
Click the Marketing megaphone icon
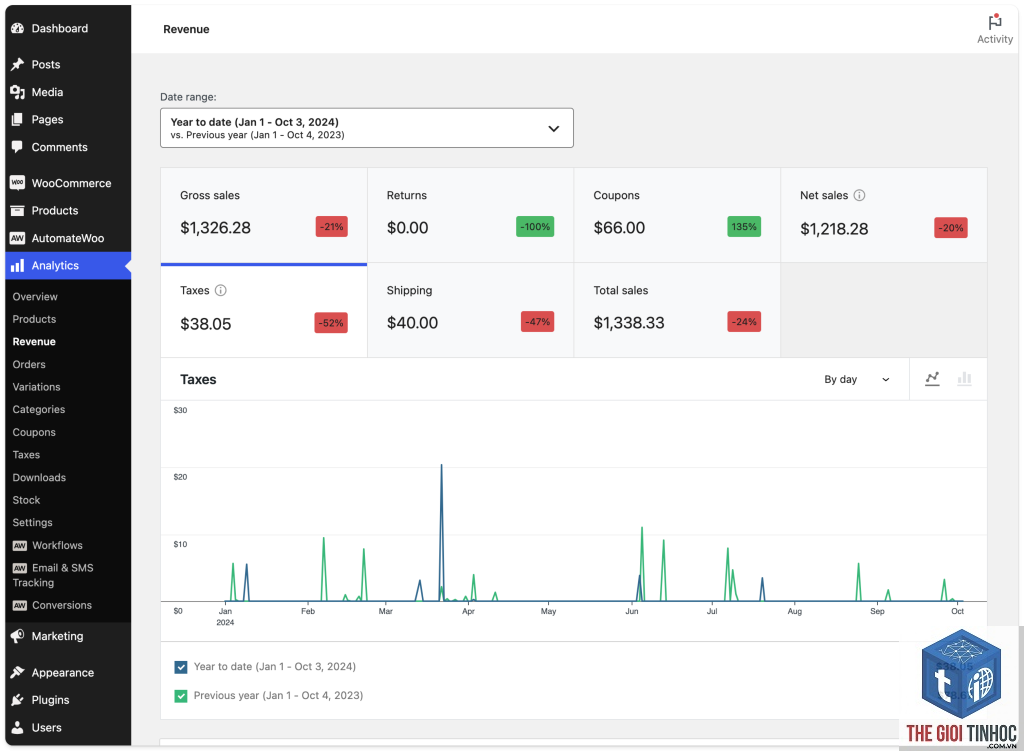click(x=18, y=636)
